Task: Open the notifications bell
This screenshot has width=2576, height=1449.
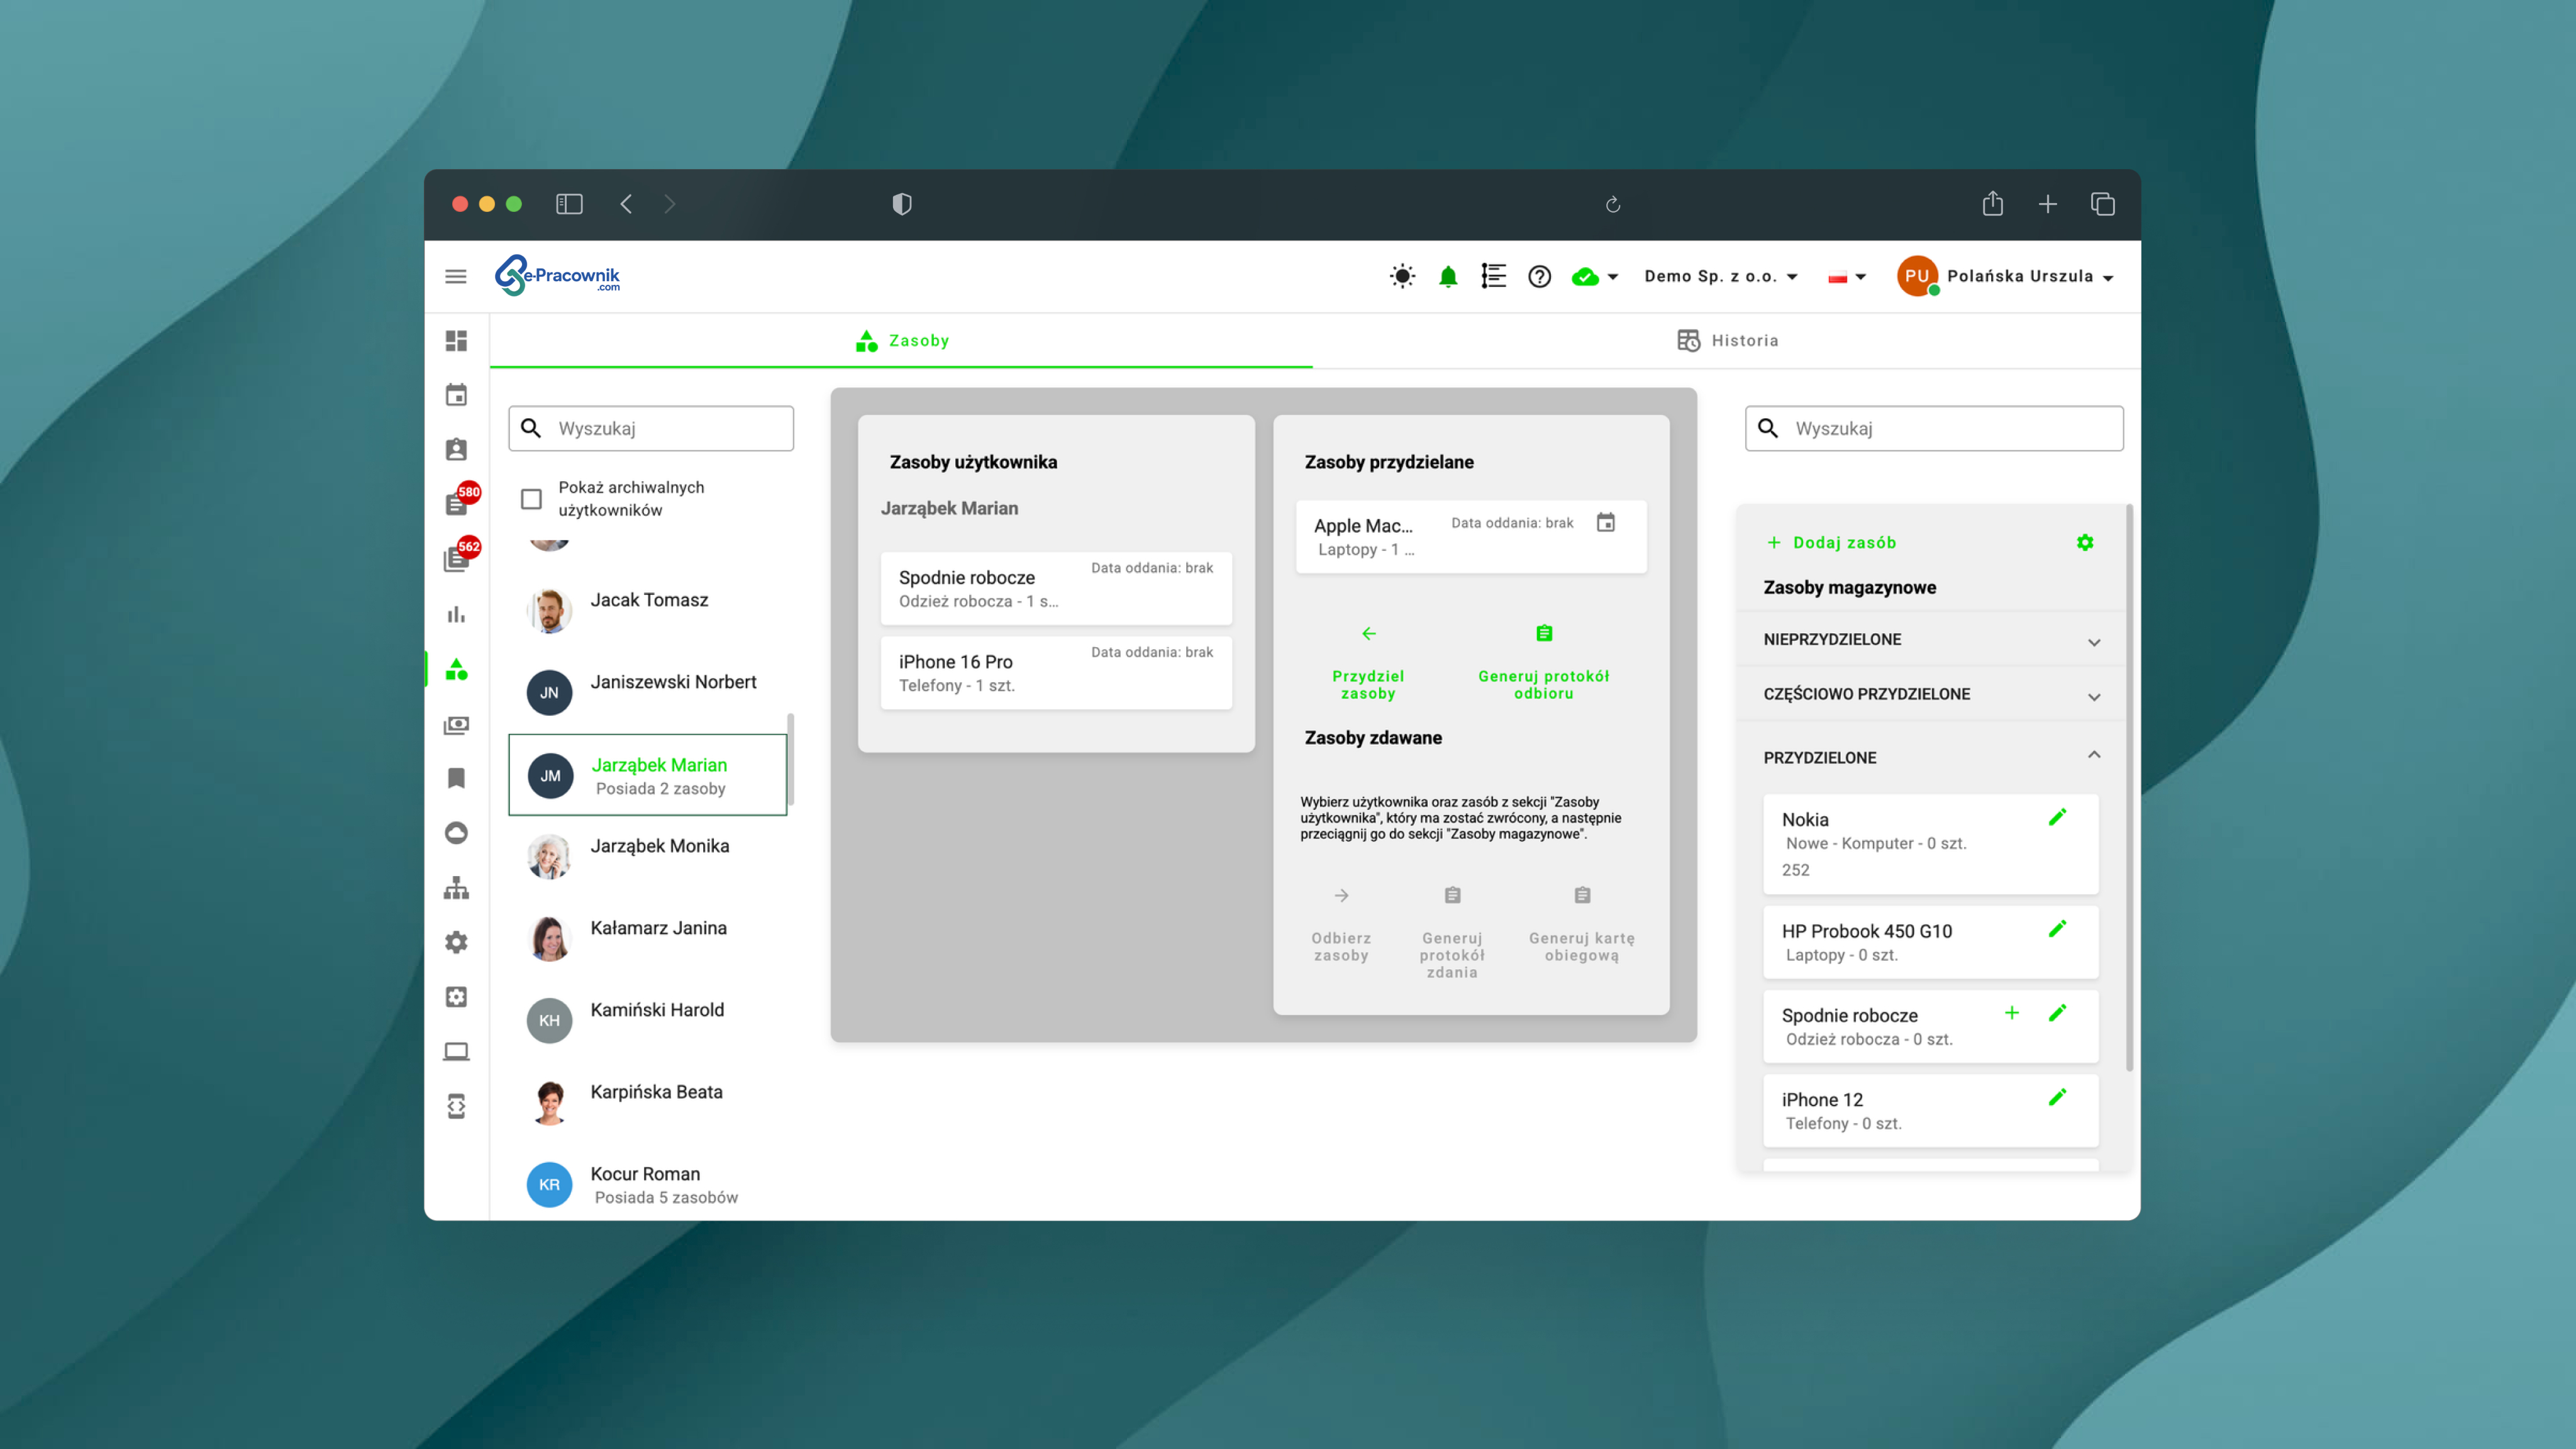Action: pyautogui.click(x=1447, y=276)
